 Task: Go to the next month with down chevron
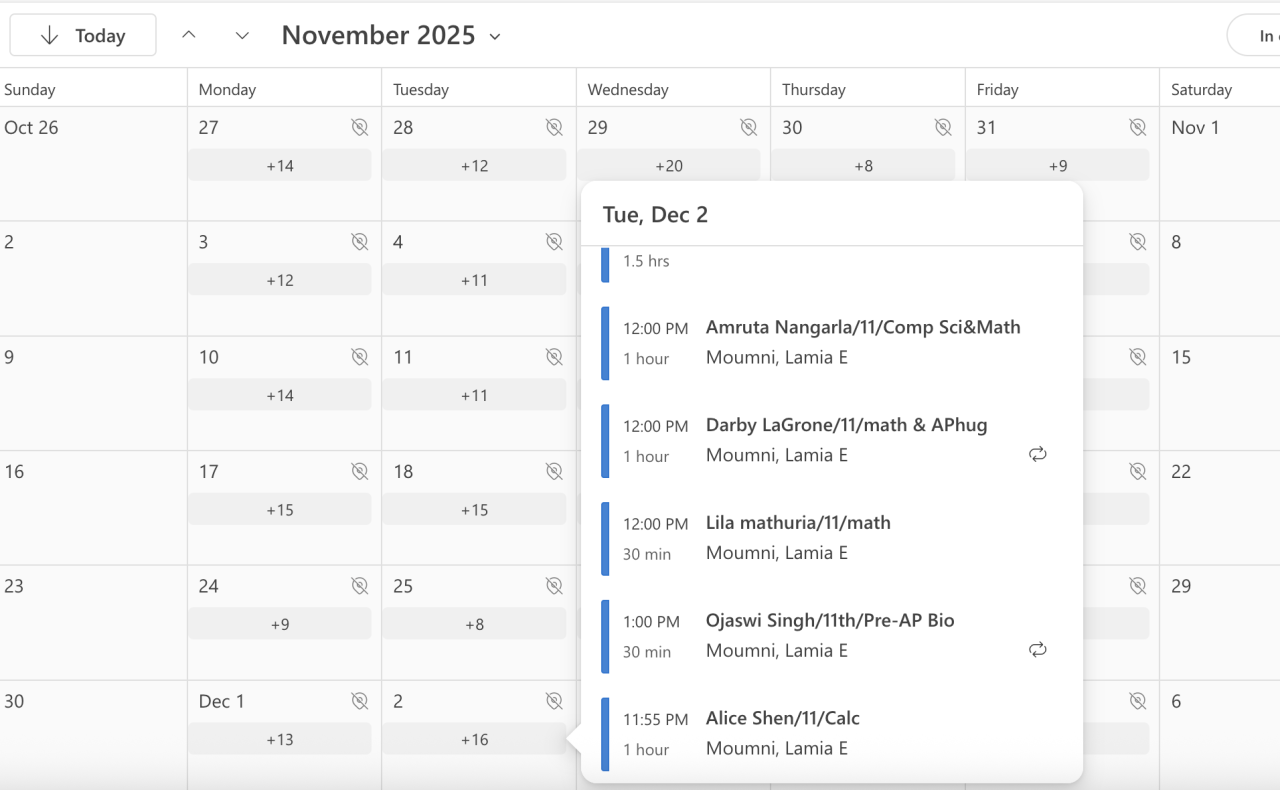click(242, 35)
